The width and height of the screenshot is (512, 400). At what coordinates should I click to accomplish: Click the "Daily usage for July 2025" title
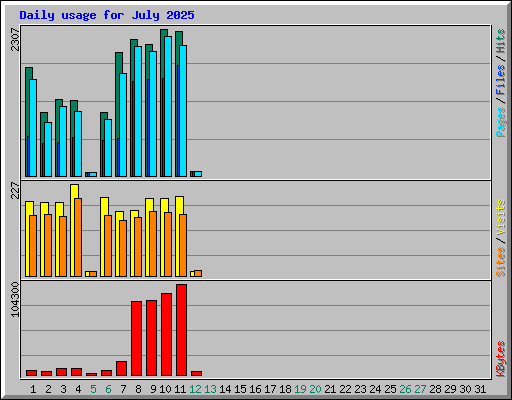[x=107, y=15]
